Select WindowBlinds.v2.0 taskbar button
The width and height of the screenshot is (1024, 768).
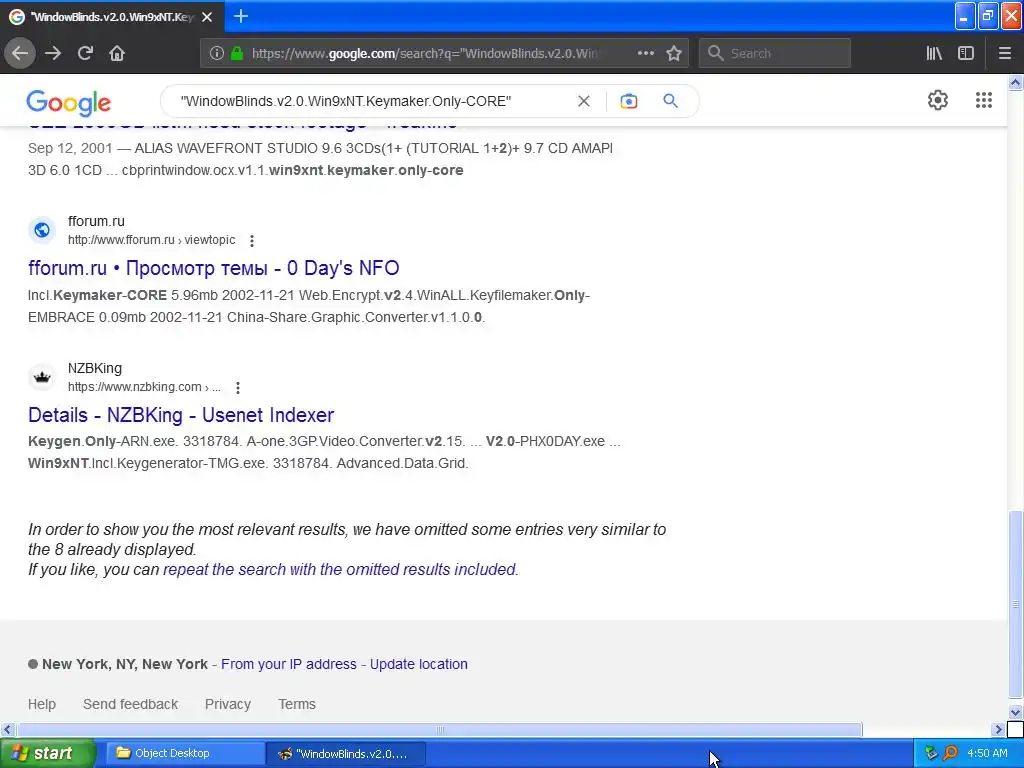(347, 753)
